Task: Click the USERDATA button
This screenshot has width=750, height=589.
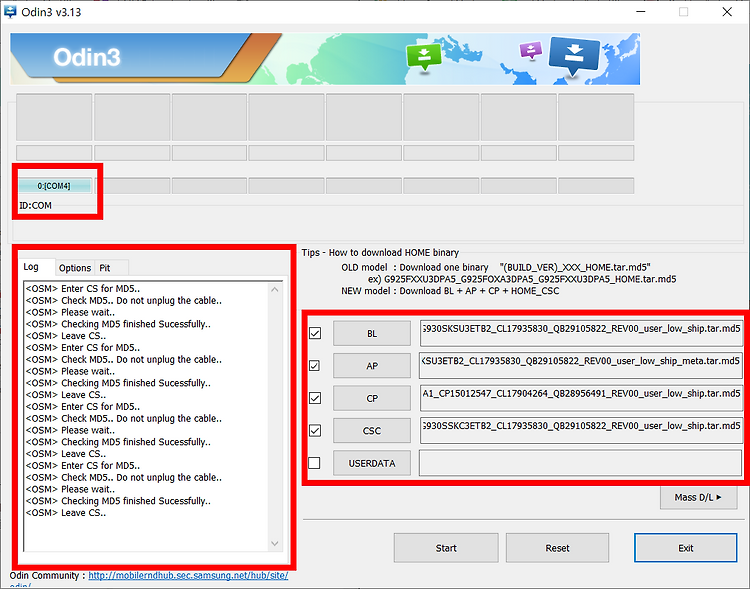Action: pyautogui.click(x=372, y=463)
